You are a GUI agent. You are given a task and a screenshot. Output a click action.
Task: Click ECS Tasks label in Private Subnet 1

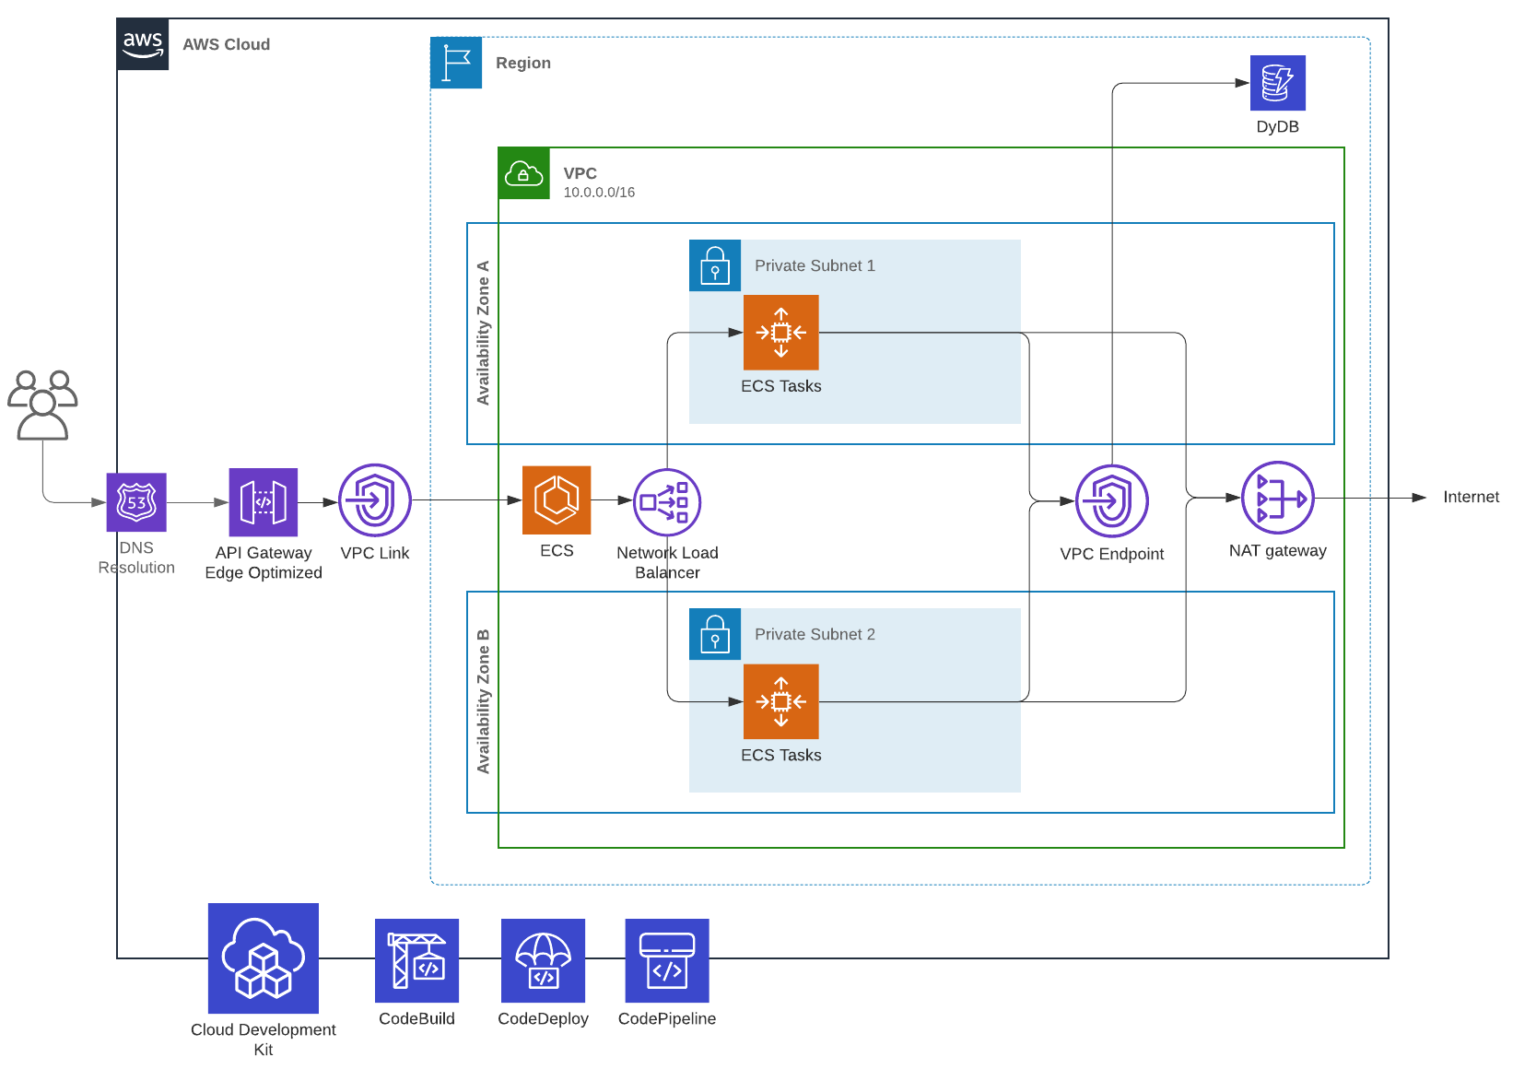pos(781,387)
